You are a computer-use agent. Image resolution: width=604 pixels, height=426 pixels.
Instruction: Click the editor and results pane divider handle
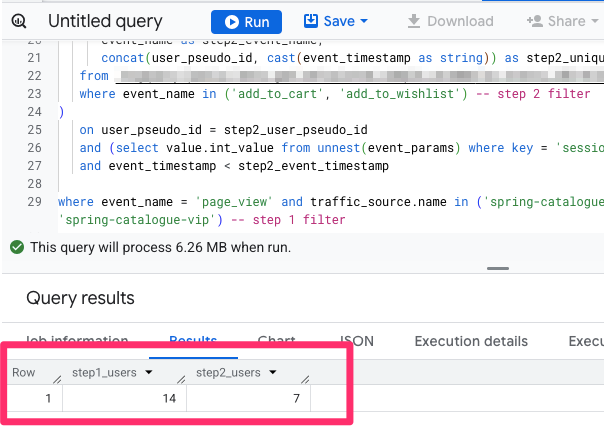tap(490, 268)
